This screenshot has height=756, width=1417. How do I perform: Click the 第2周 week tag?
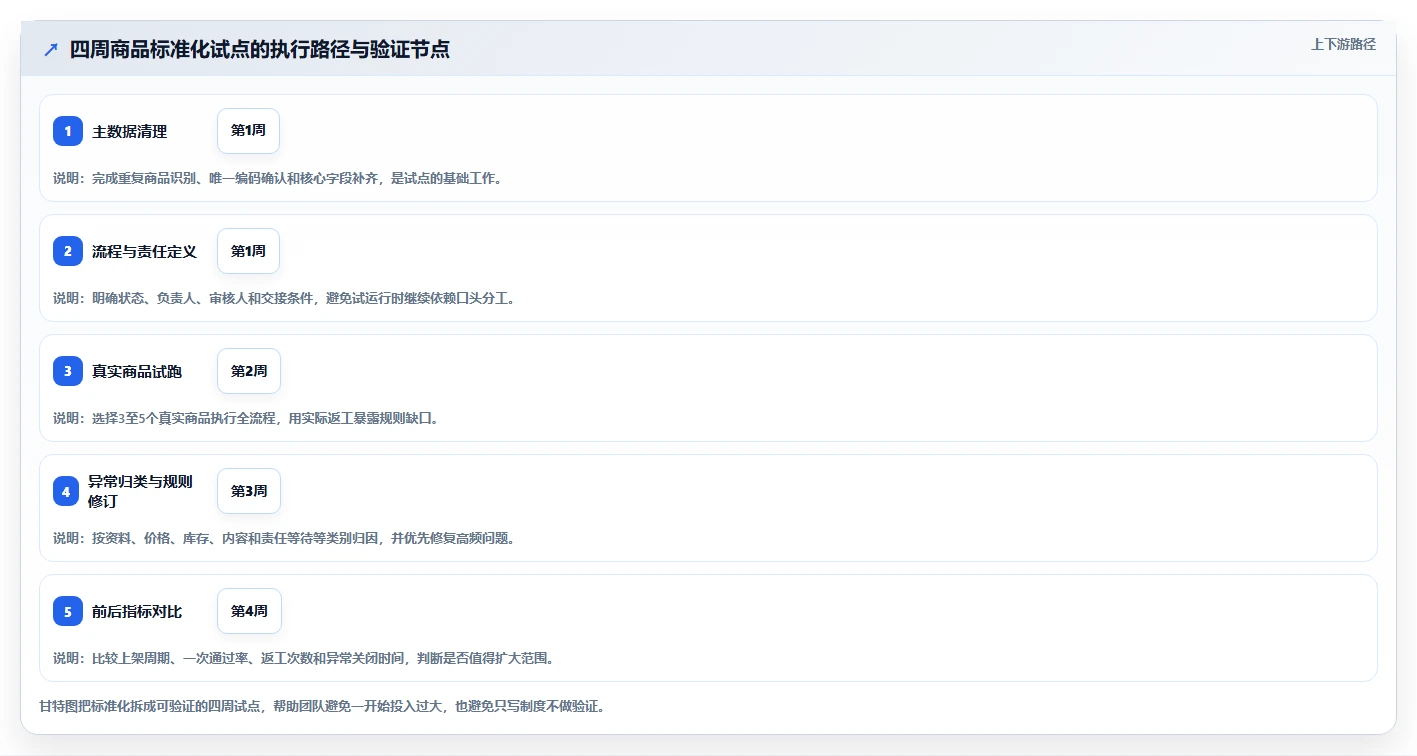[x=249, y=371]
